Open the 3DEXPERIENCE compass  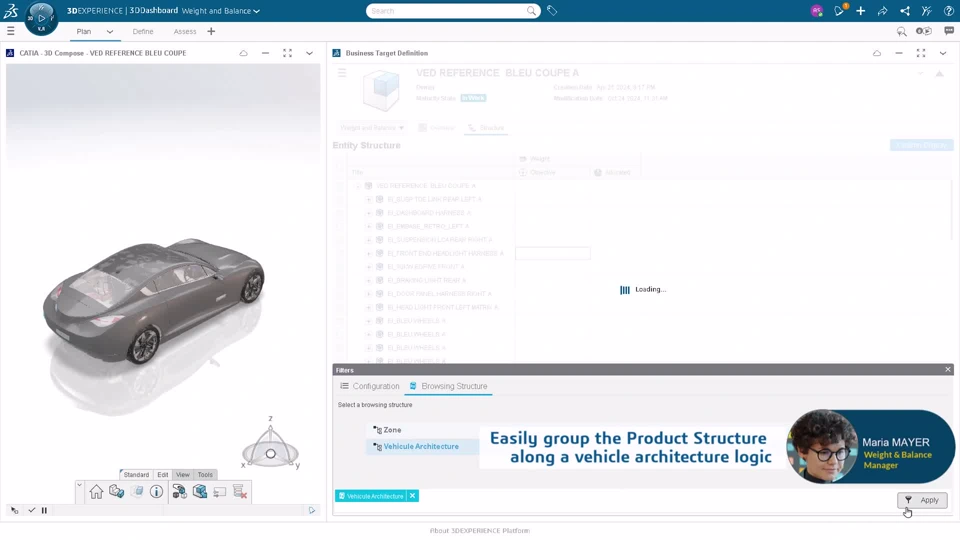41,18
